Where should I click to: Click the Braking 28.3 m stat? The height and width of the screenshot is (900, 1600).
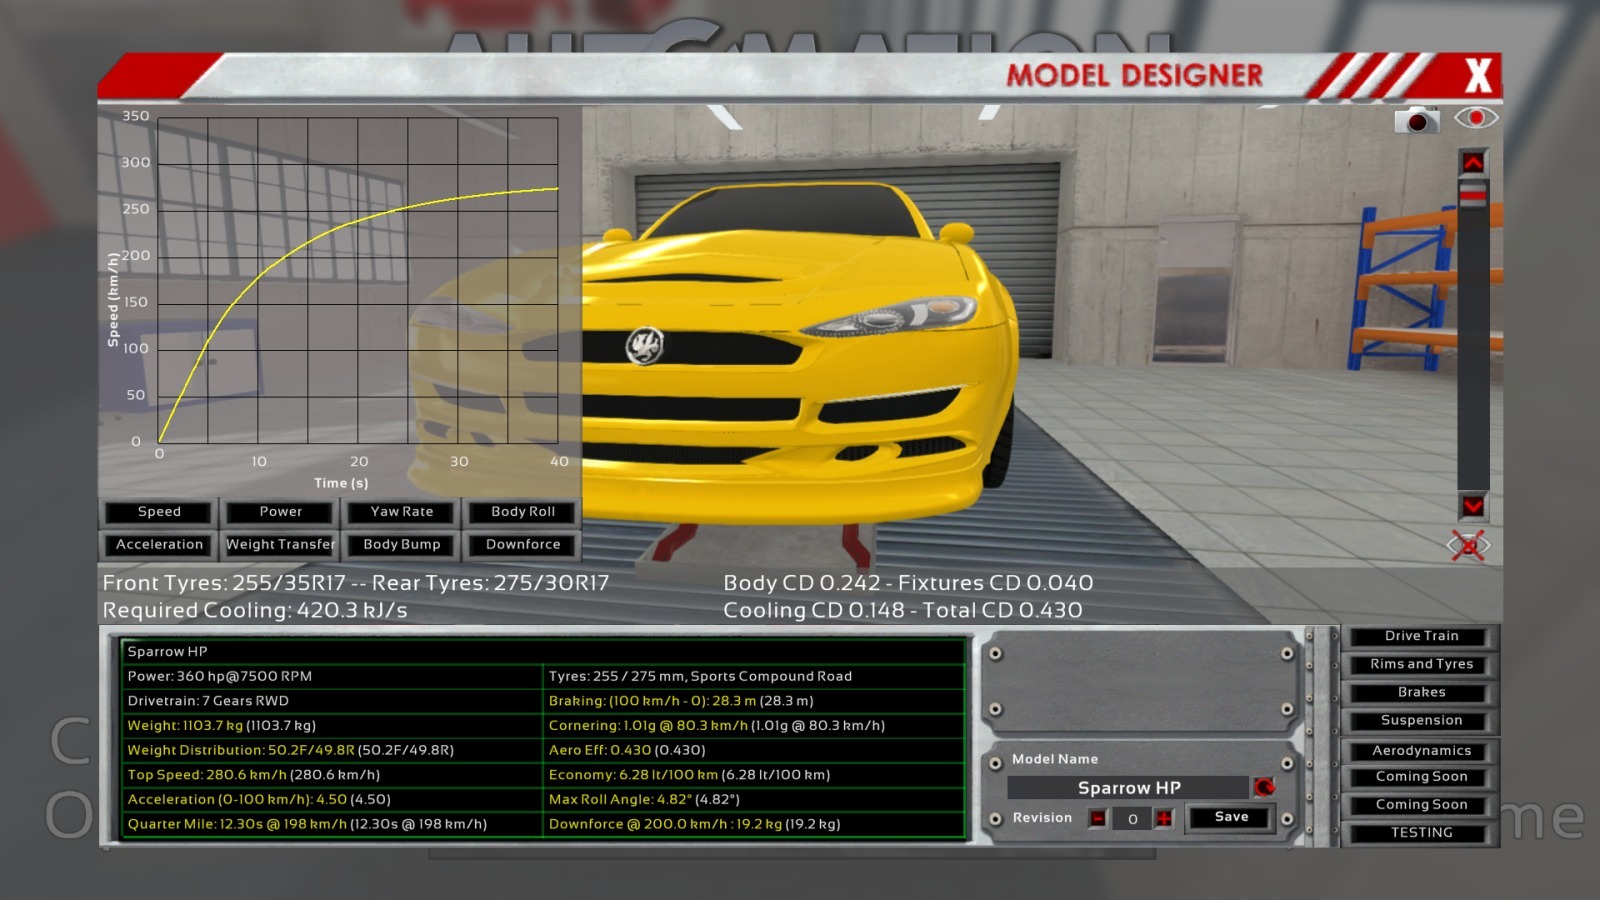(754, 701)
